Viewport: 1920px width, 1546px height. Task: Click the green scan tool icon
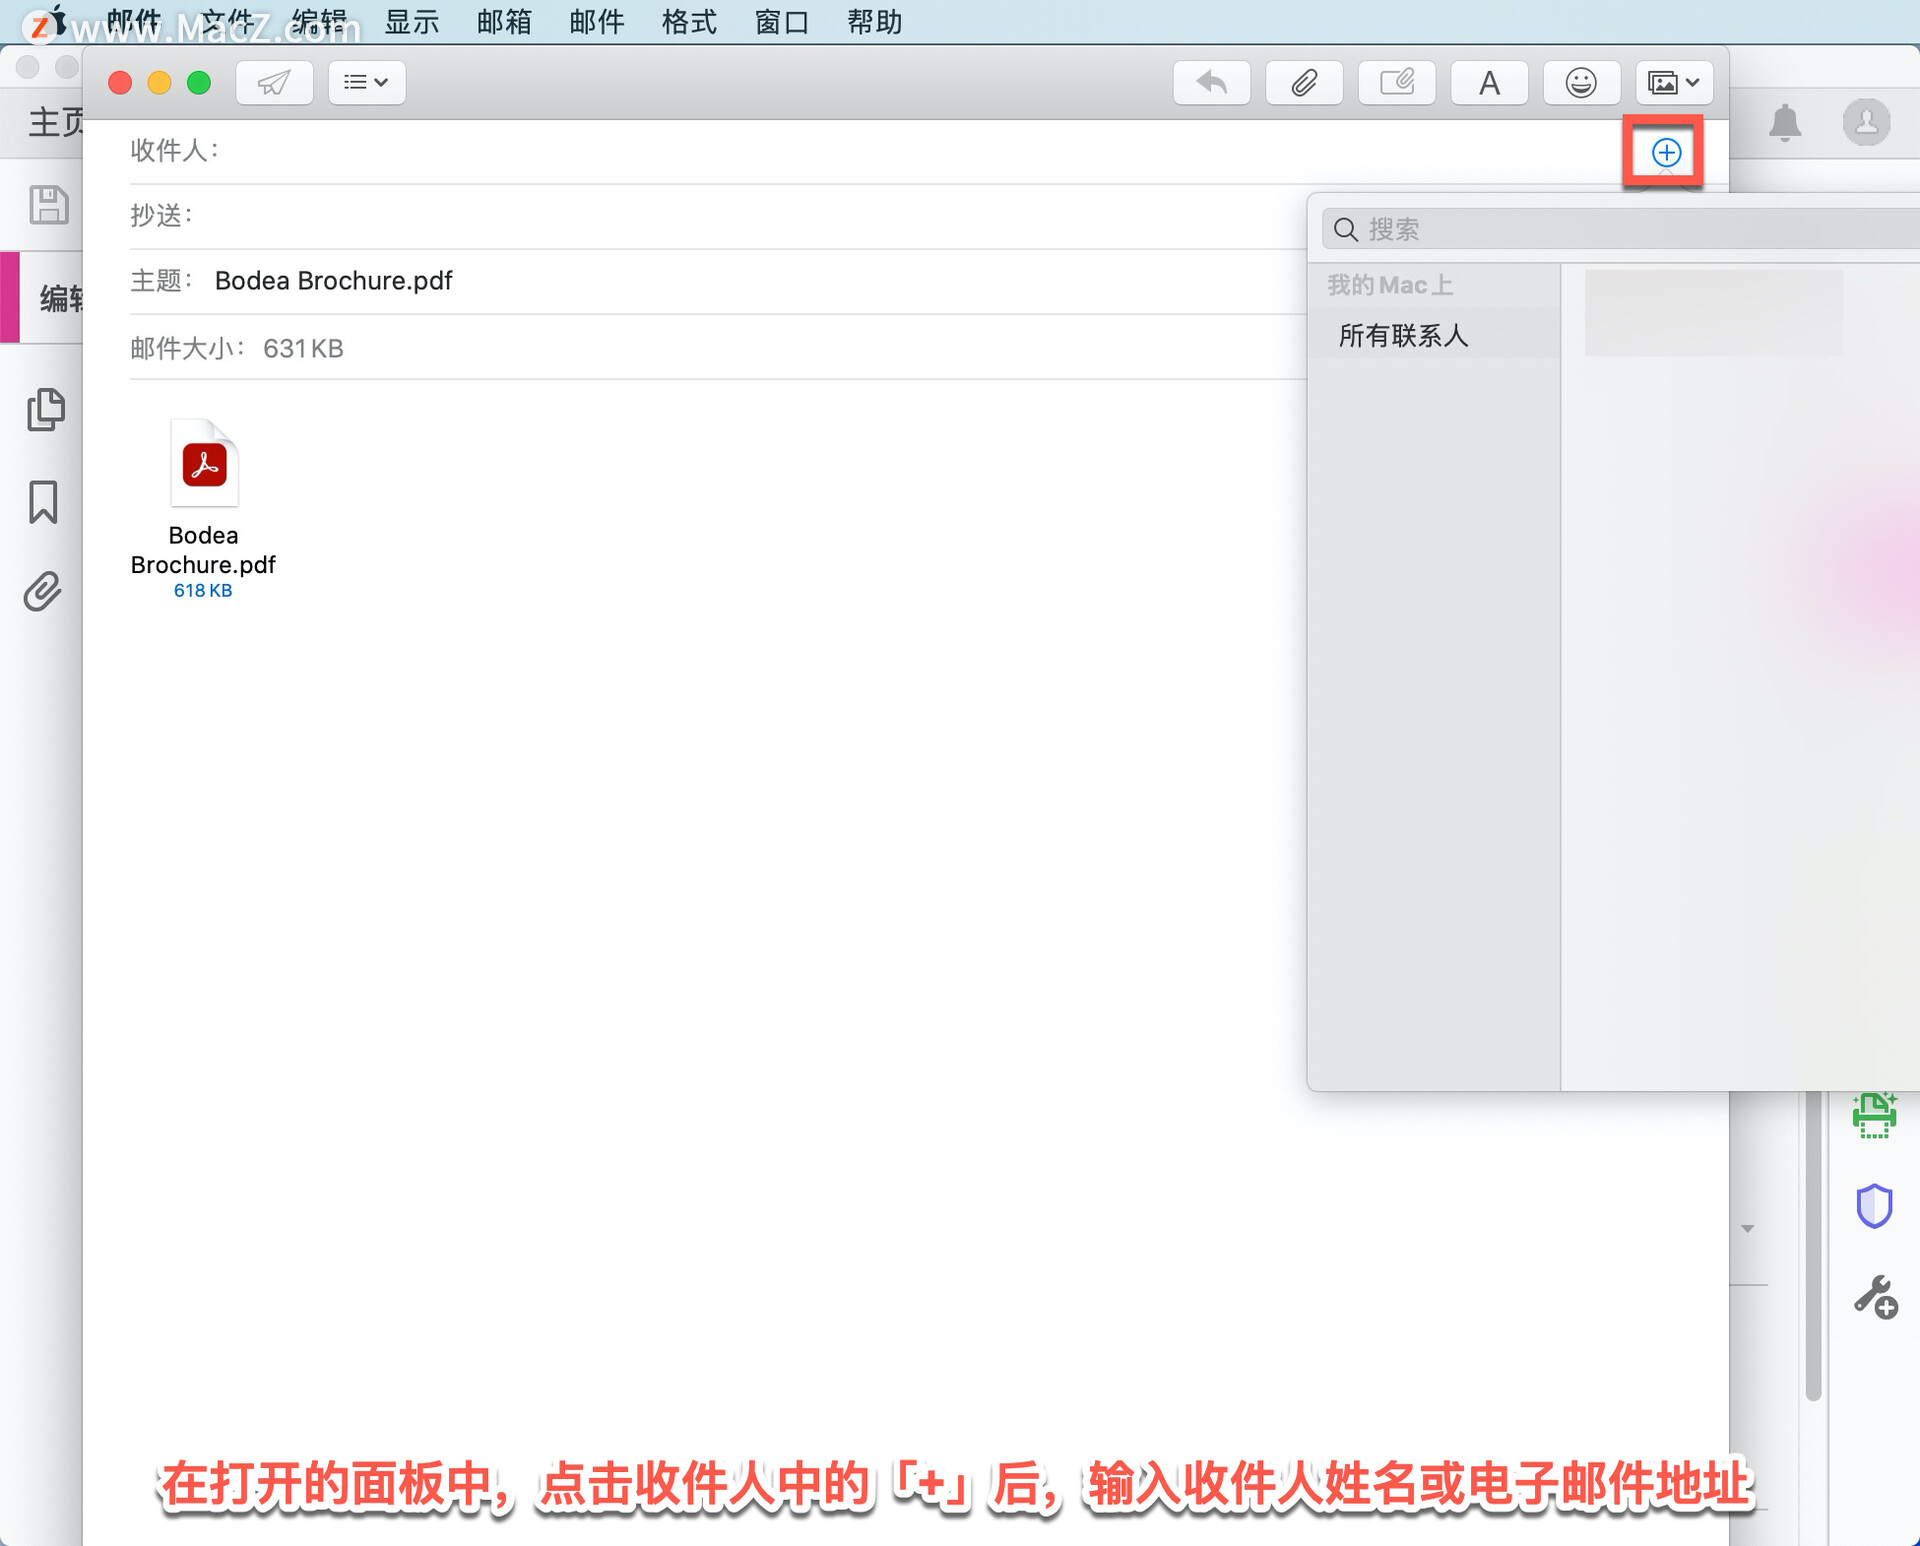click(1875, 1115)
